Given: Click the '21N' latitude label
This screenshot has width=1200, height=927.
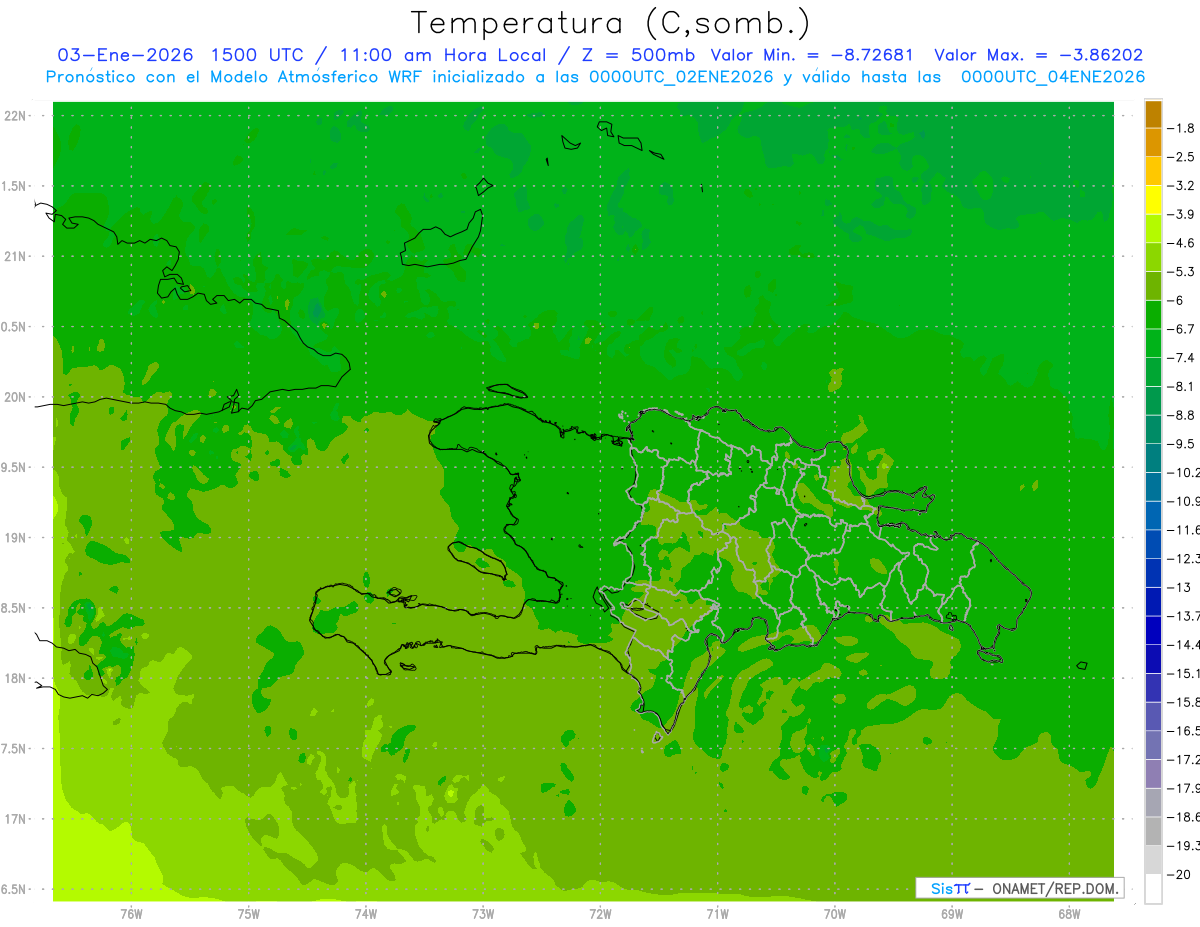Looking at the screenshot, I should (x=15, y=257).
